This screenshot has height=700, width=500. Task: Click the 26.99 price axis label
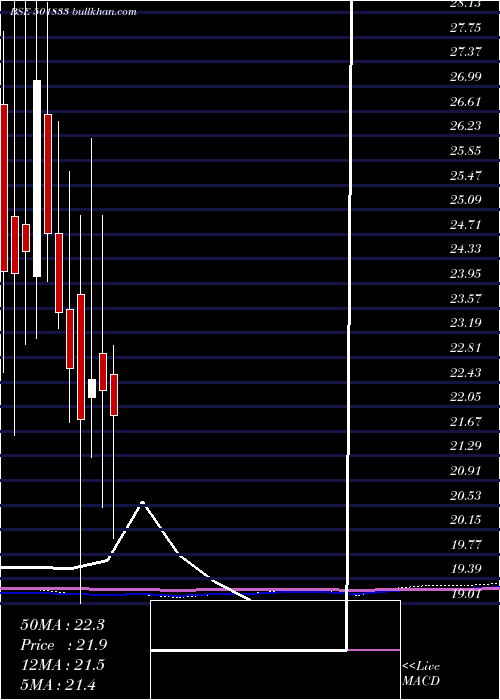465,77
